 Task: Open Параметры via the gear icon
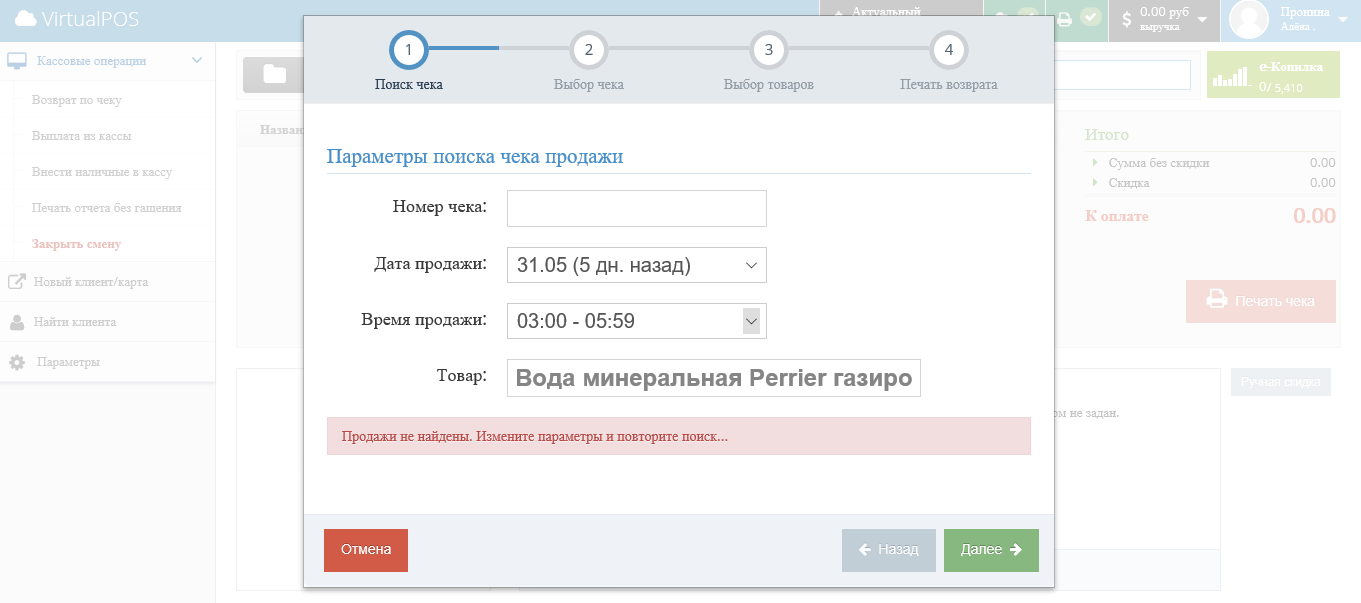[x=18, y=362]
